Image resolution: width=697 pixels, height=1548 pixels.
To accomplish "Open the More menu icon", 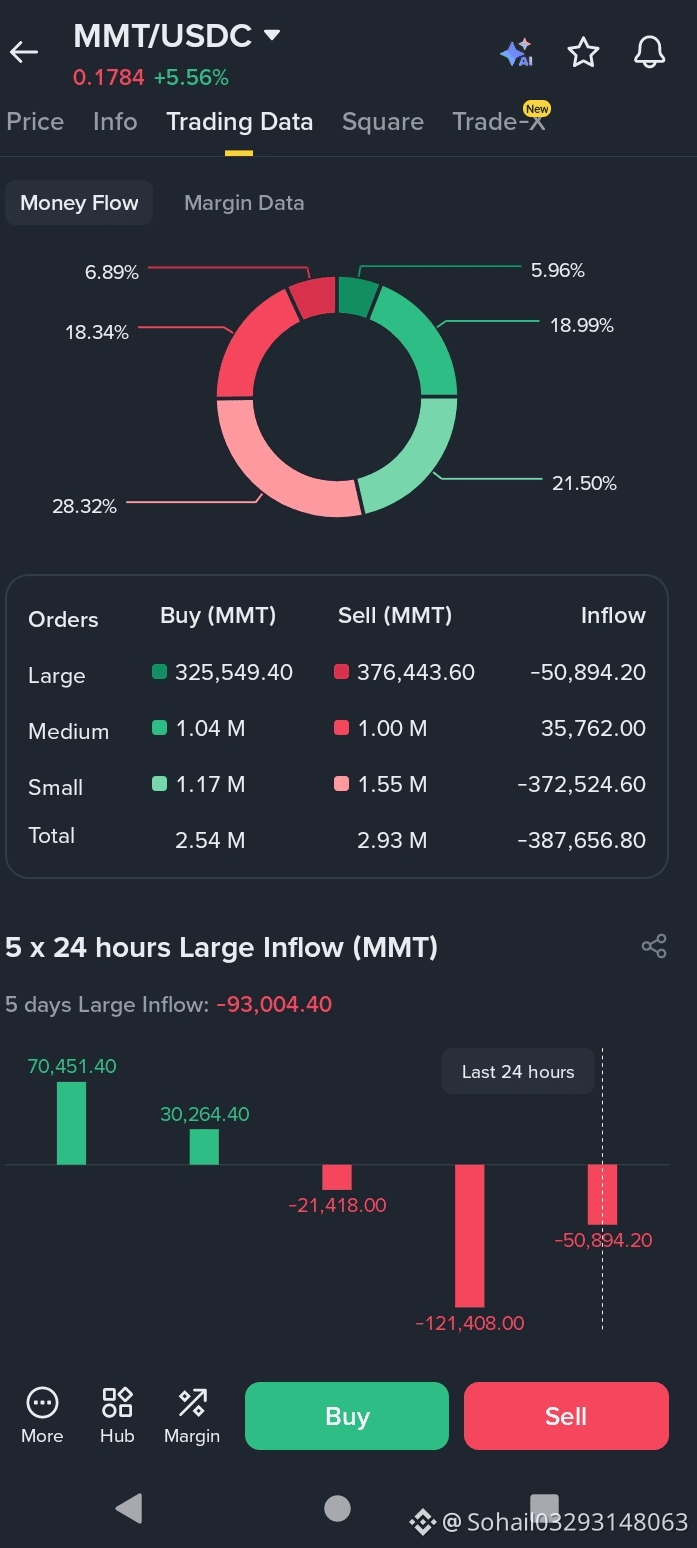I will [42, 1404].
